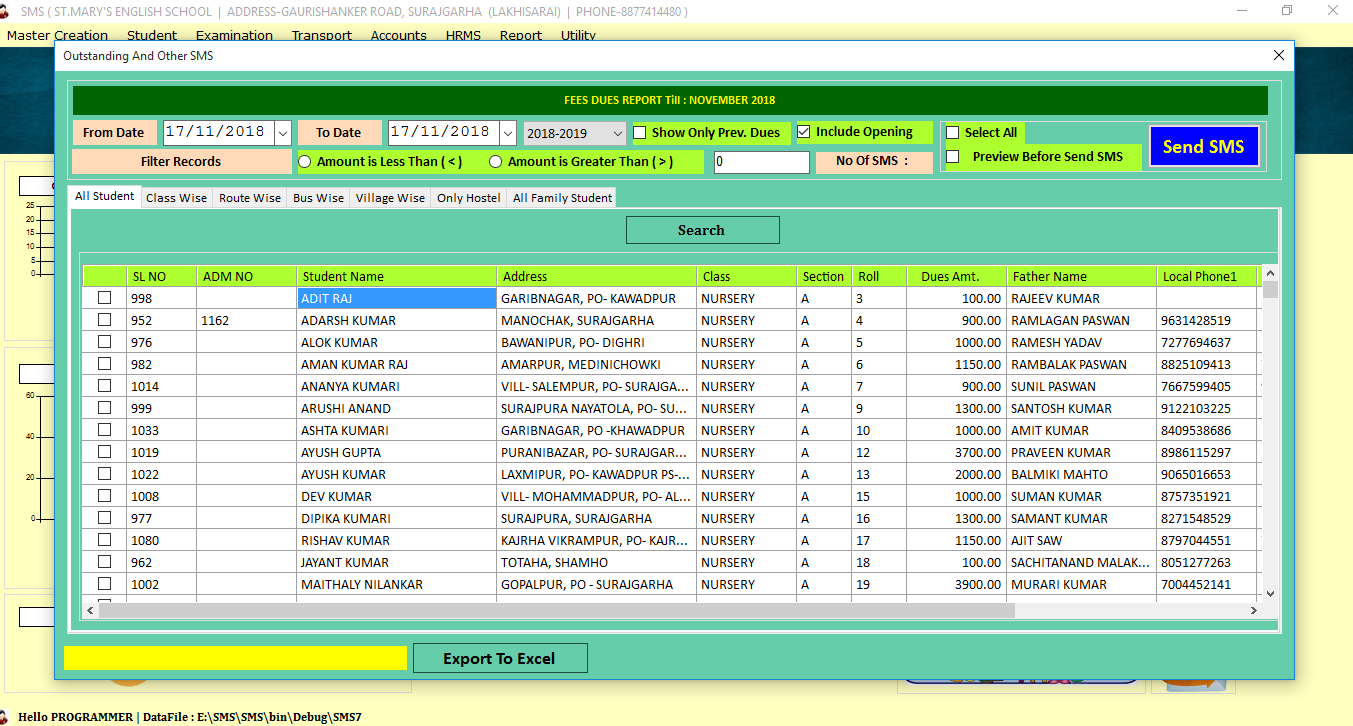Screen dimensions: 1353x726
Task: Switch to the Class Wise tab
Action: click(176, 198)
